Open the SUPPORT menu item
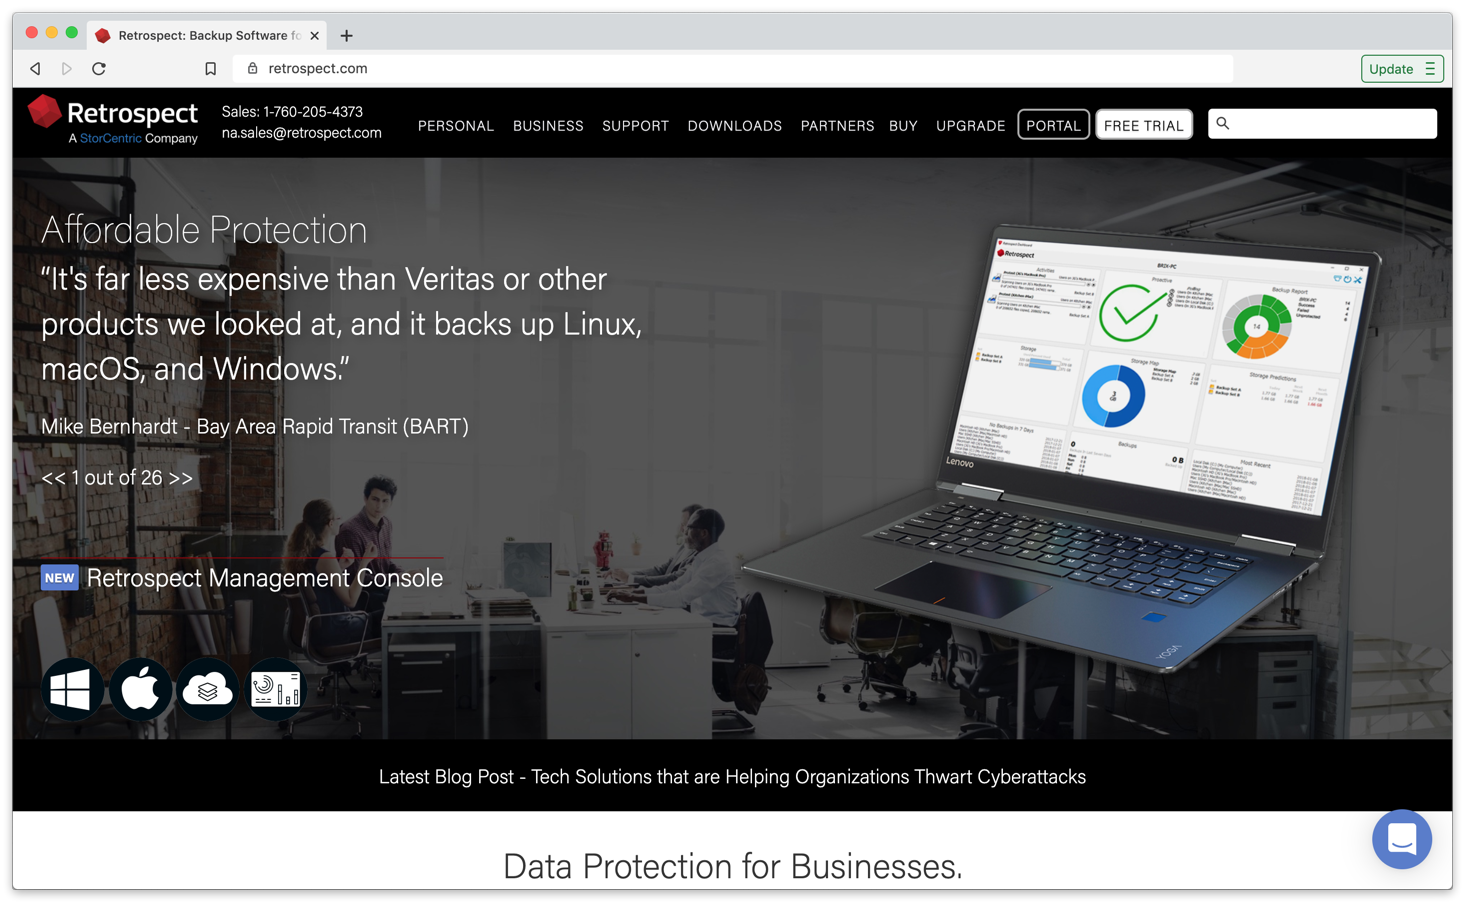 pyautogui.click(x=635, y=126)
